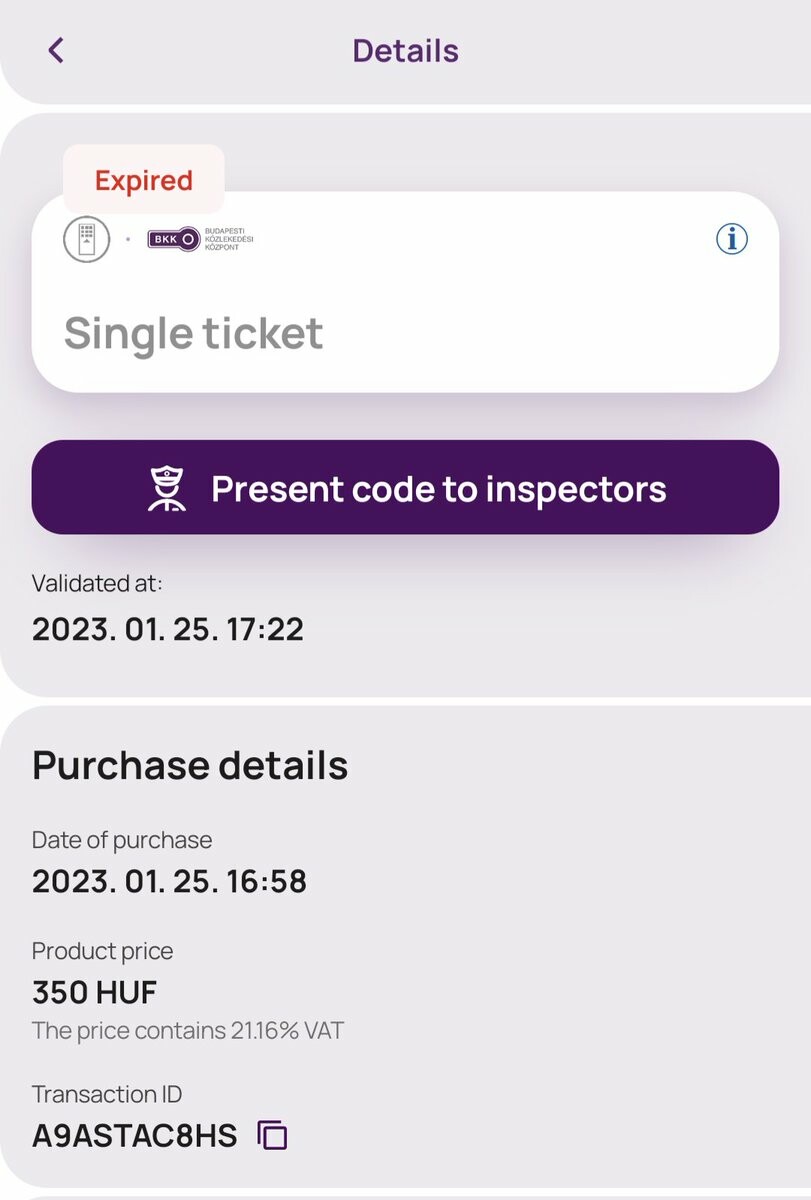Tap the 350 HUF price value
The width and height of the screenshot is (811, 1200).
coord(94,992)
